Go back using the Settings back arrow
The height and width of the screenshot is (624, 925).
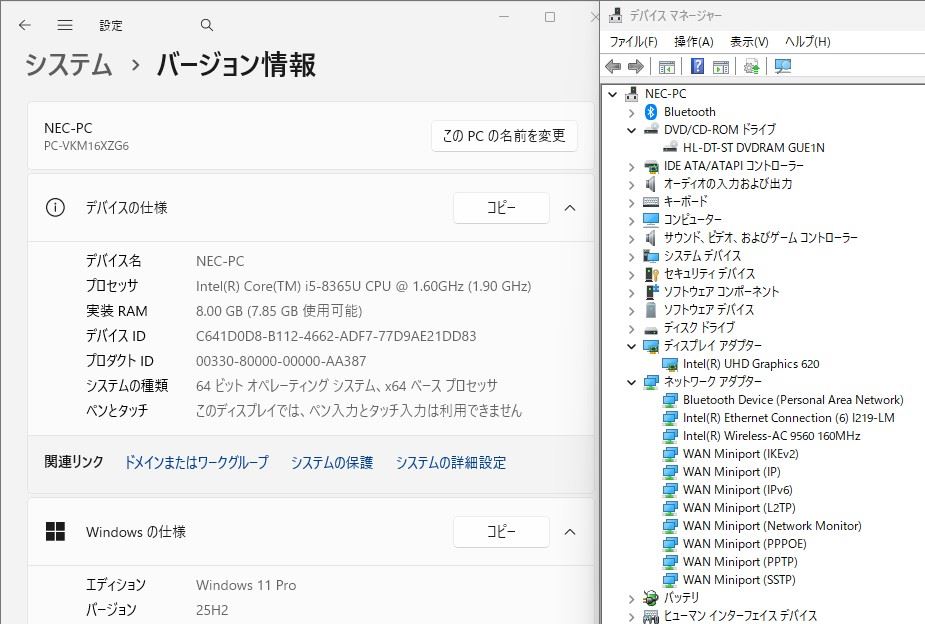click(25, 25)
